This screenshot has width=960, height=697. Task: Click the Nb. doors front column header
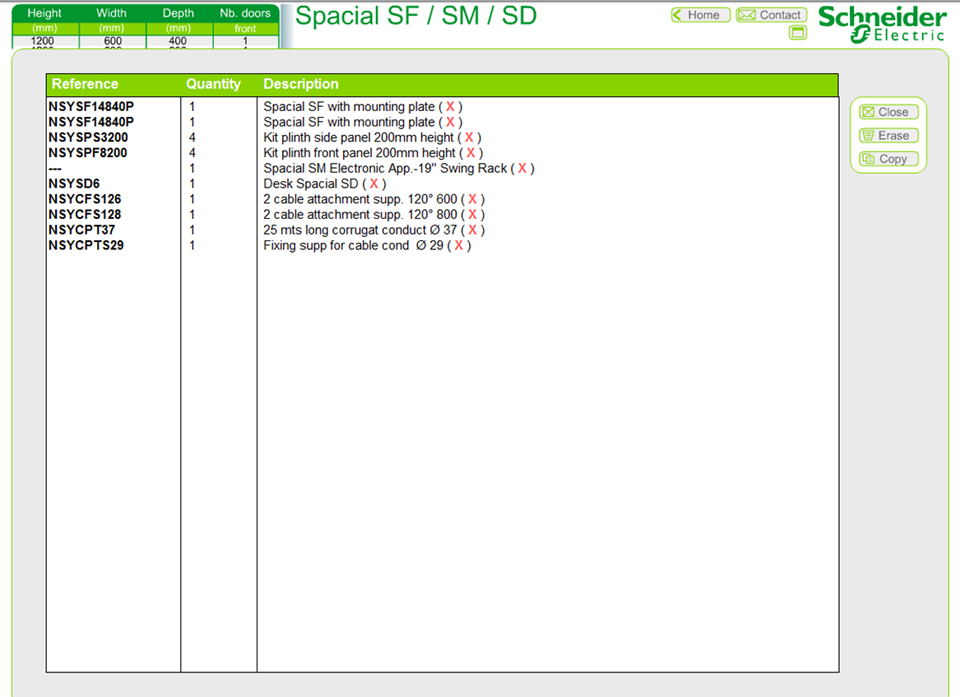pyautogui.click(x=246, y=20)
